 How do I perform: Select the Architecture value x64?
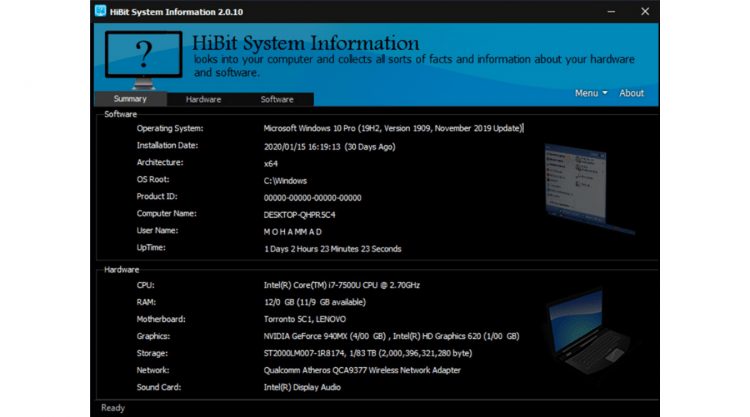coord(271,164)
